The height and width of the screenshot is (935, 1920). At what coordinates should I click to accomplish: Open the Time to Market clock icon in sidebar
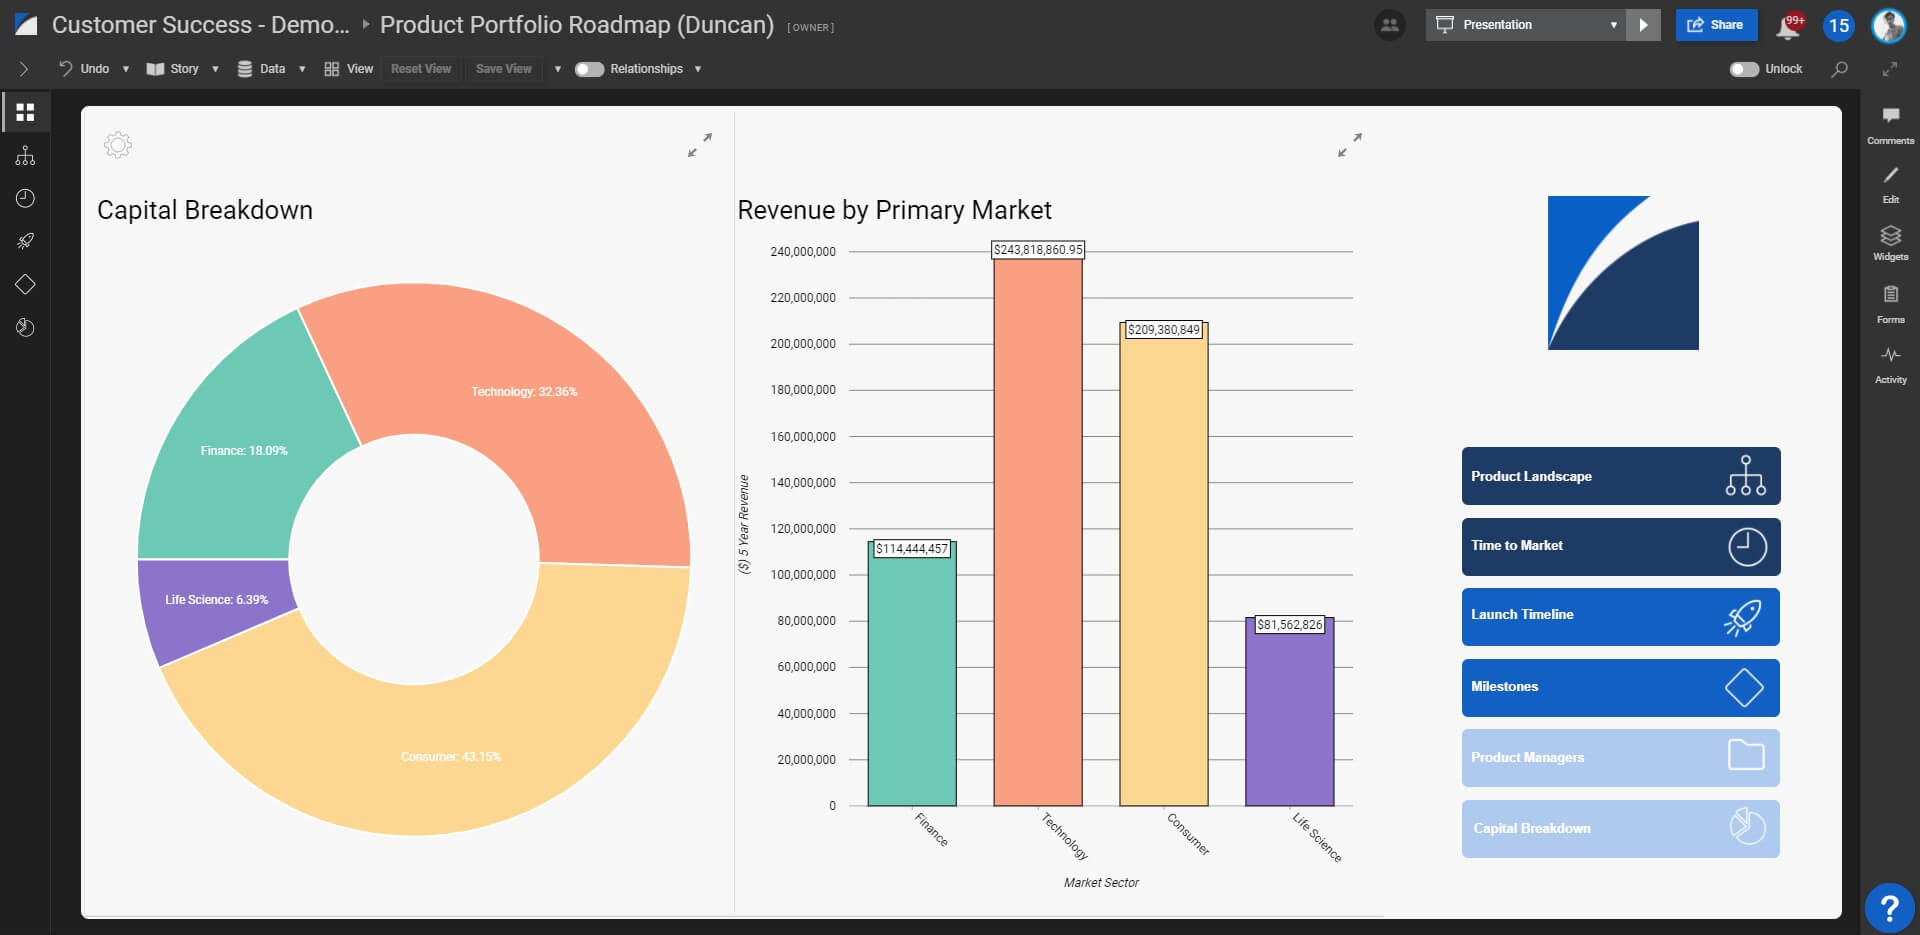click(26, 198)
